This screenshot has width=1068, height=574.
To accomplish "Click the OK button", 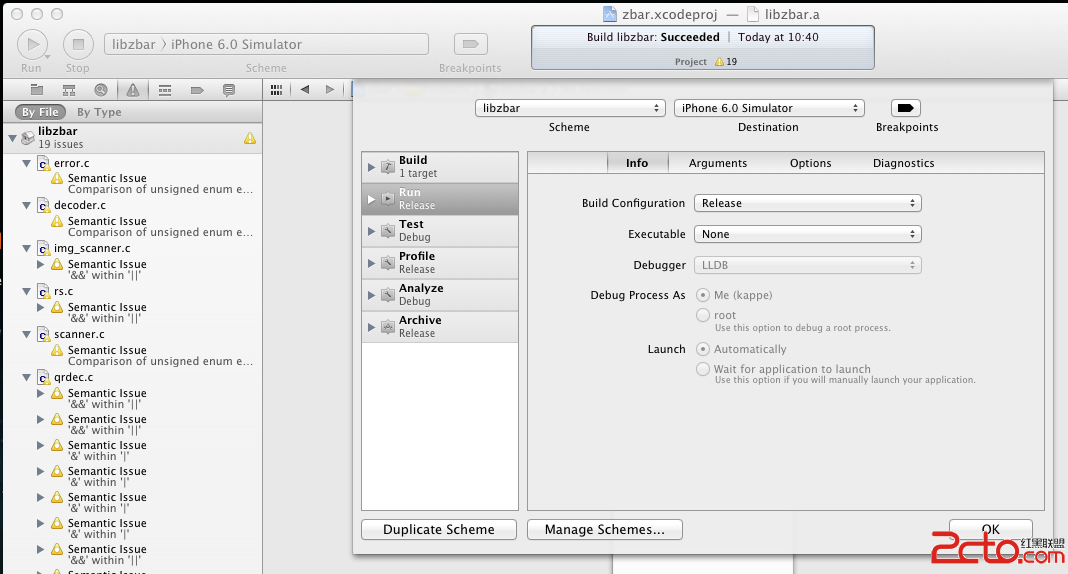I will [x=990, y=529].
